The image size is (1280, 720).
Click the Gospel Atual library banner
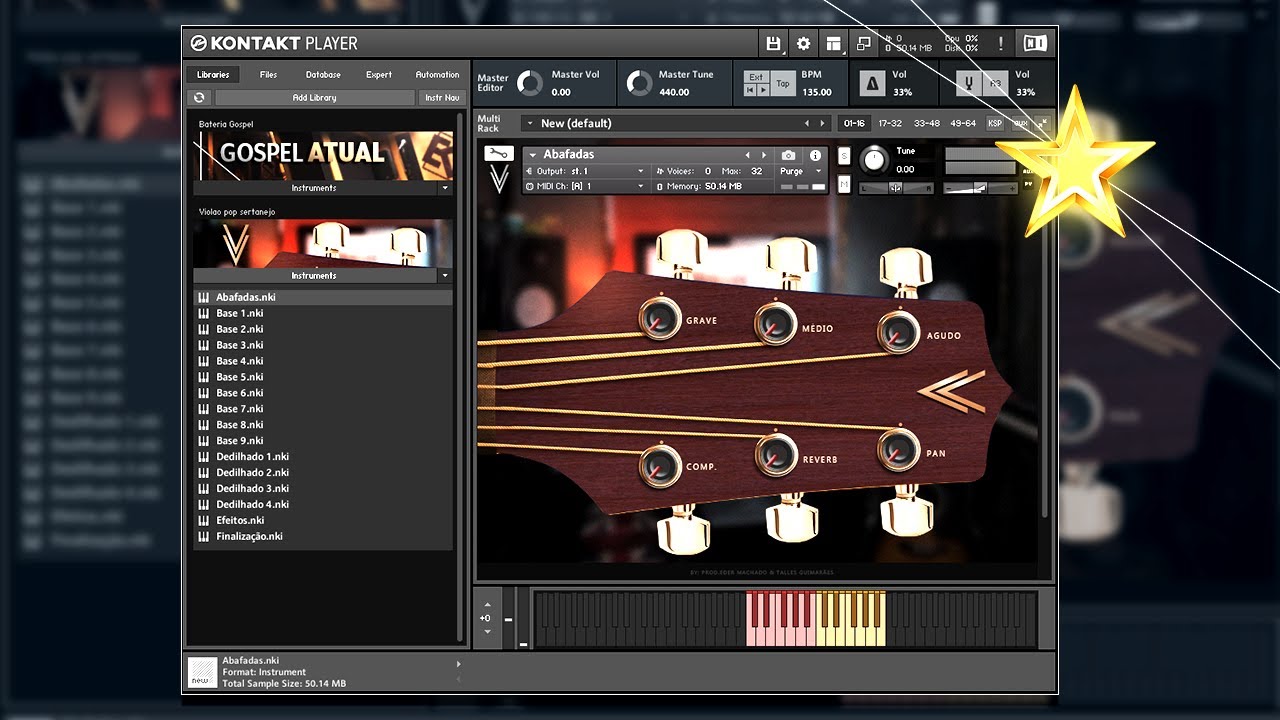point(323,155)
